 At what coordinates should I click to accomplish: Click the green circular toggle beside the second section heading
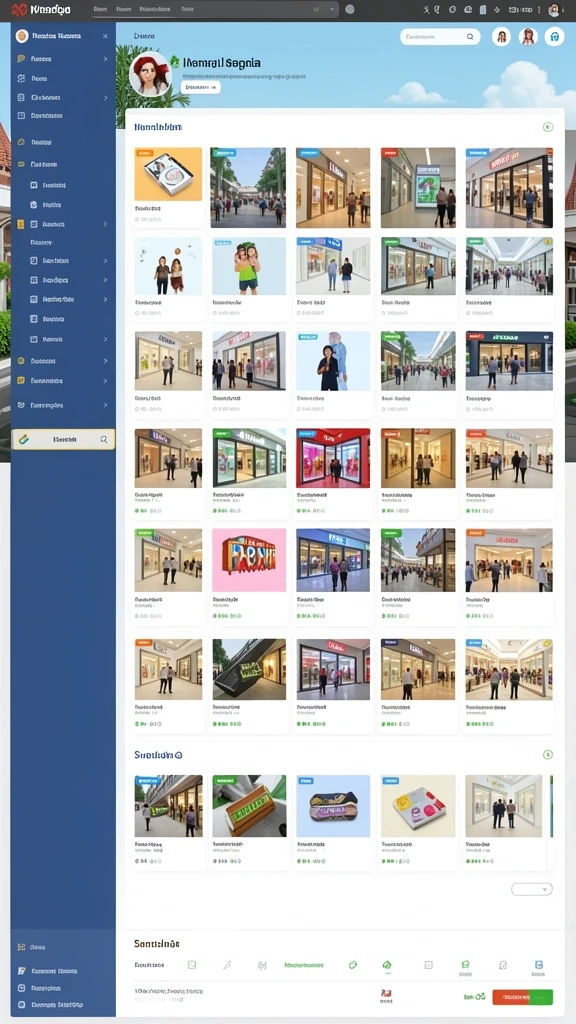point(548,754)
